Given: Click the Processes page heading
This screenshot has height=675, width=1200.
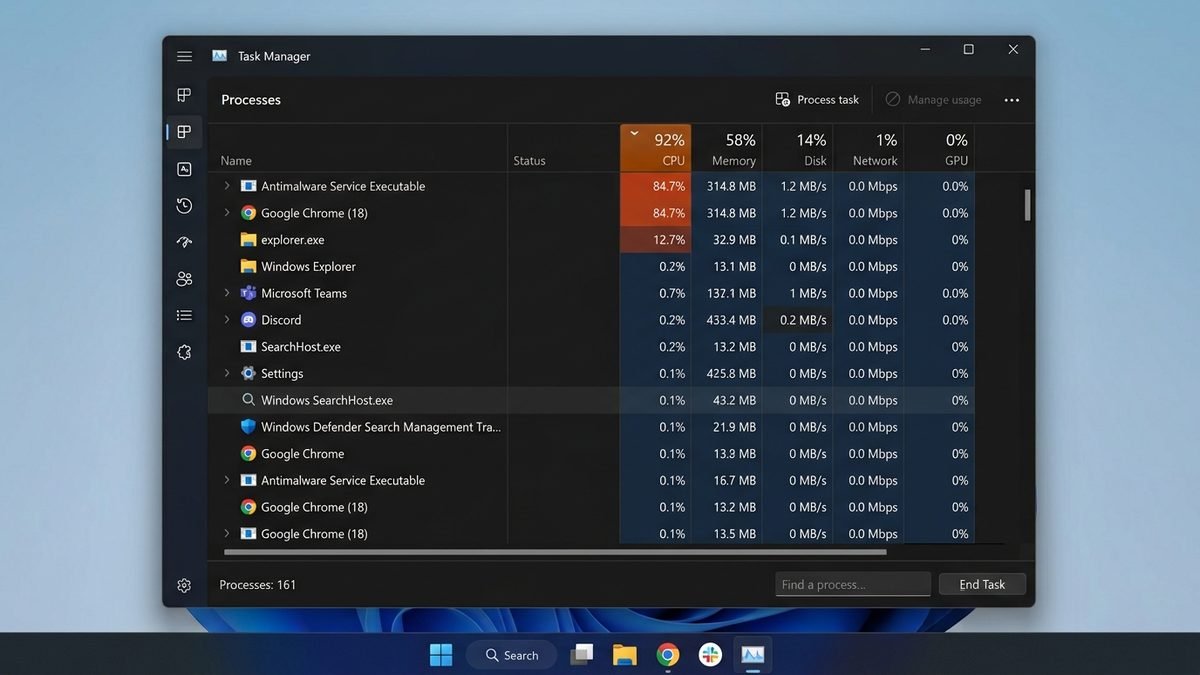Looking at the screenshot, I should pos(251,100).
